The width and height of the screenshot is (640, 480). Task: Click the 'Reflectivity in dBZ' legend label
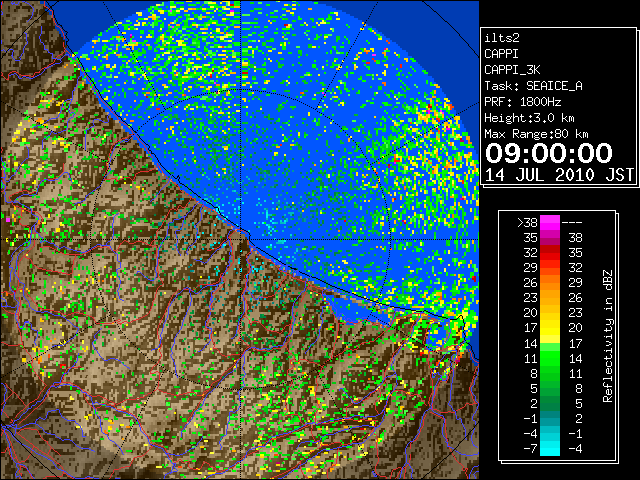pos(608,336)
